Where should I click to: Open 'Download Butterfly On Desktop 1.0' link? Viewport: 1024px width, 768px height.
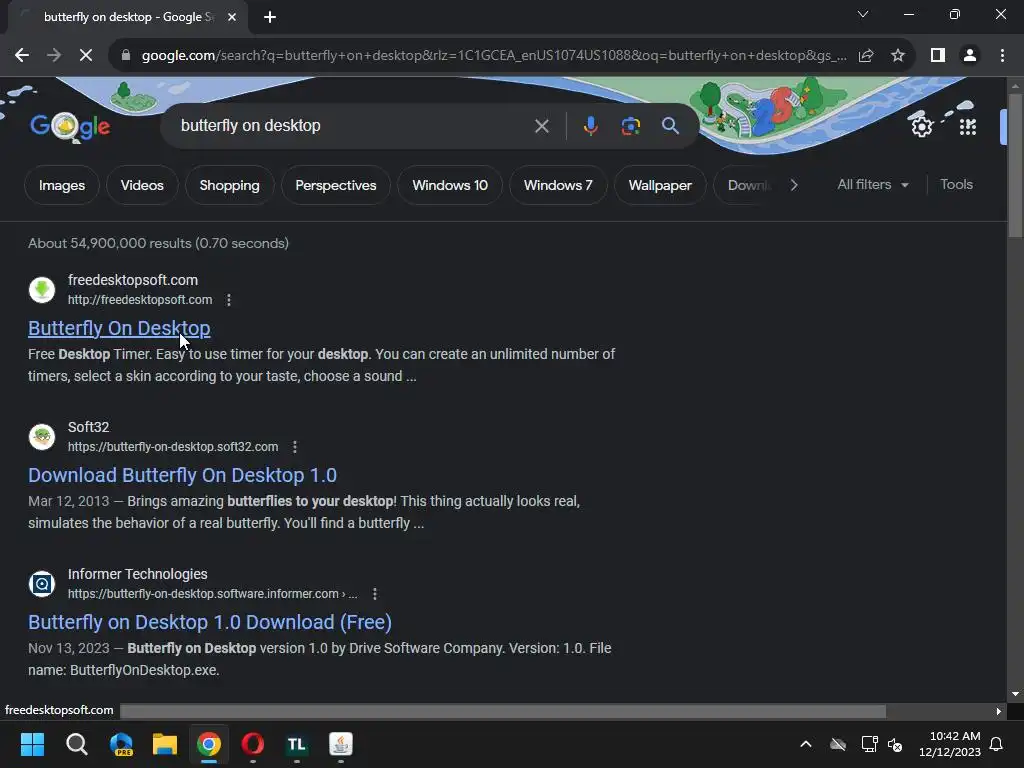[x=182, y=475]
